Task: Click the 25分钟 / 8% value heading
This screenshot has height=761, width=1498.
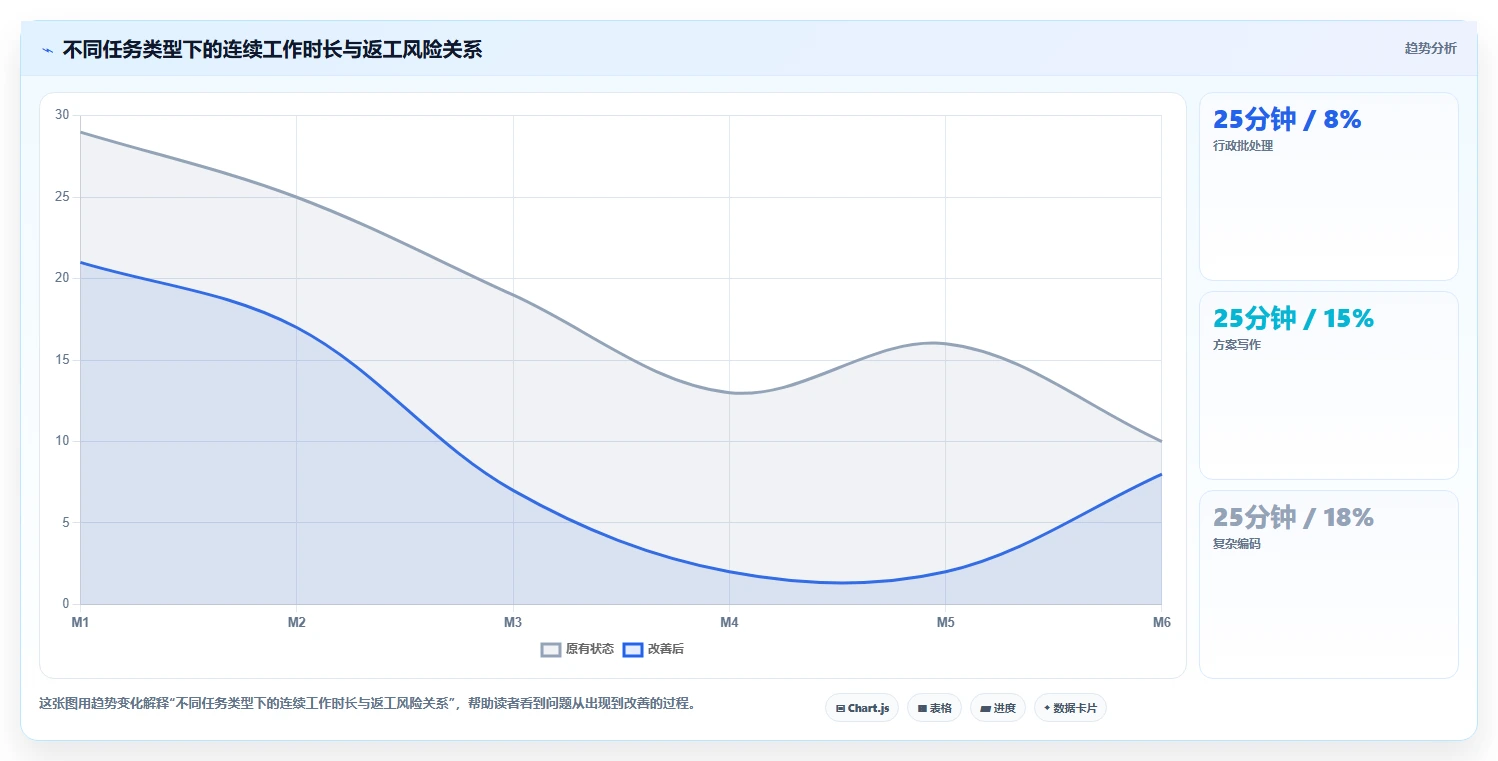Action: 1287,120
